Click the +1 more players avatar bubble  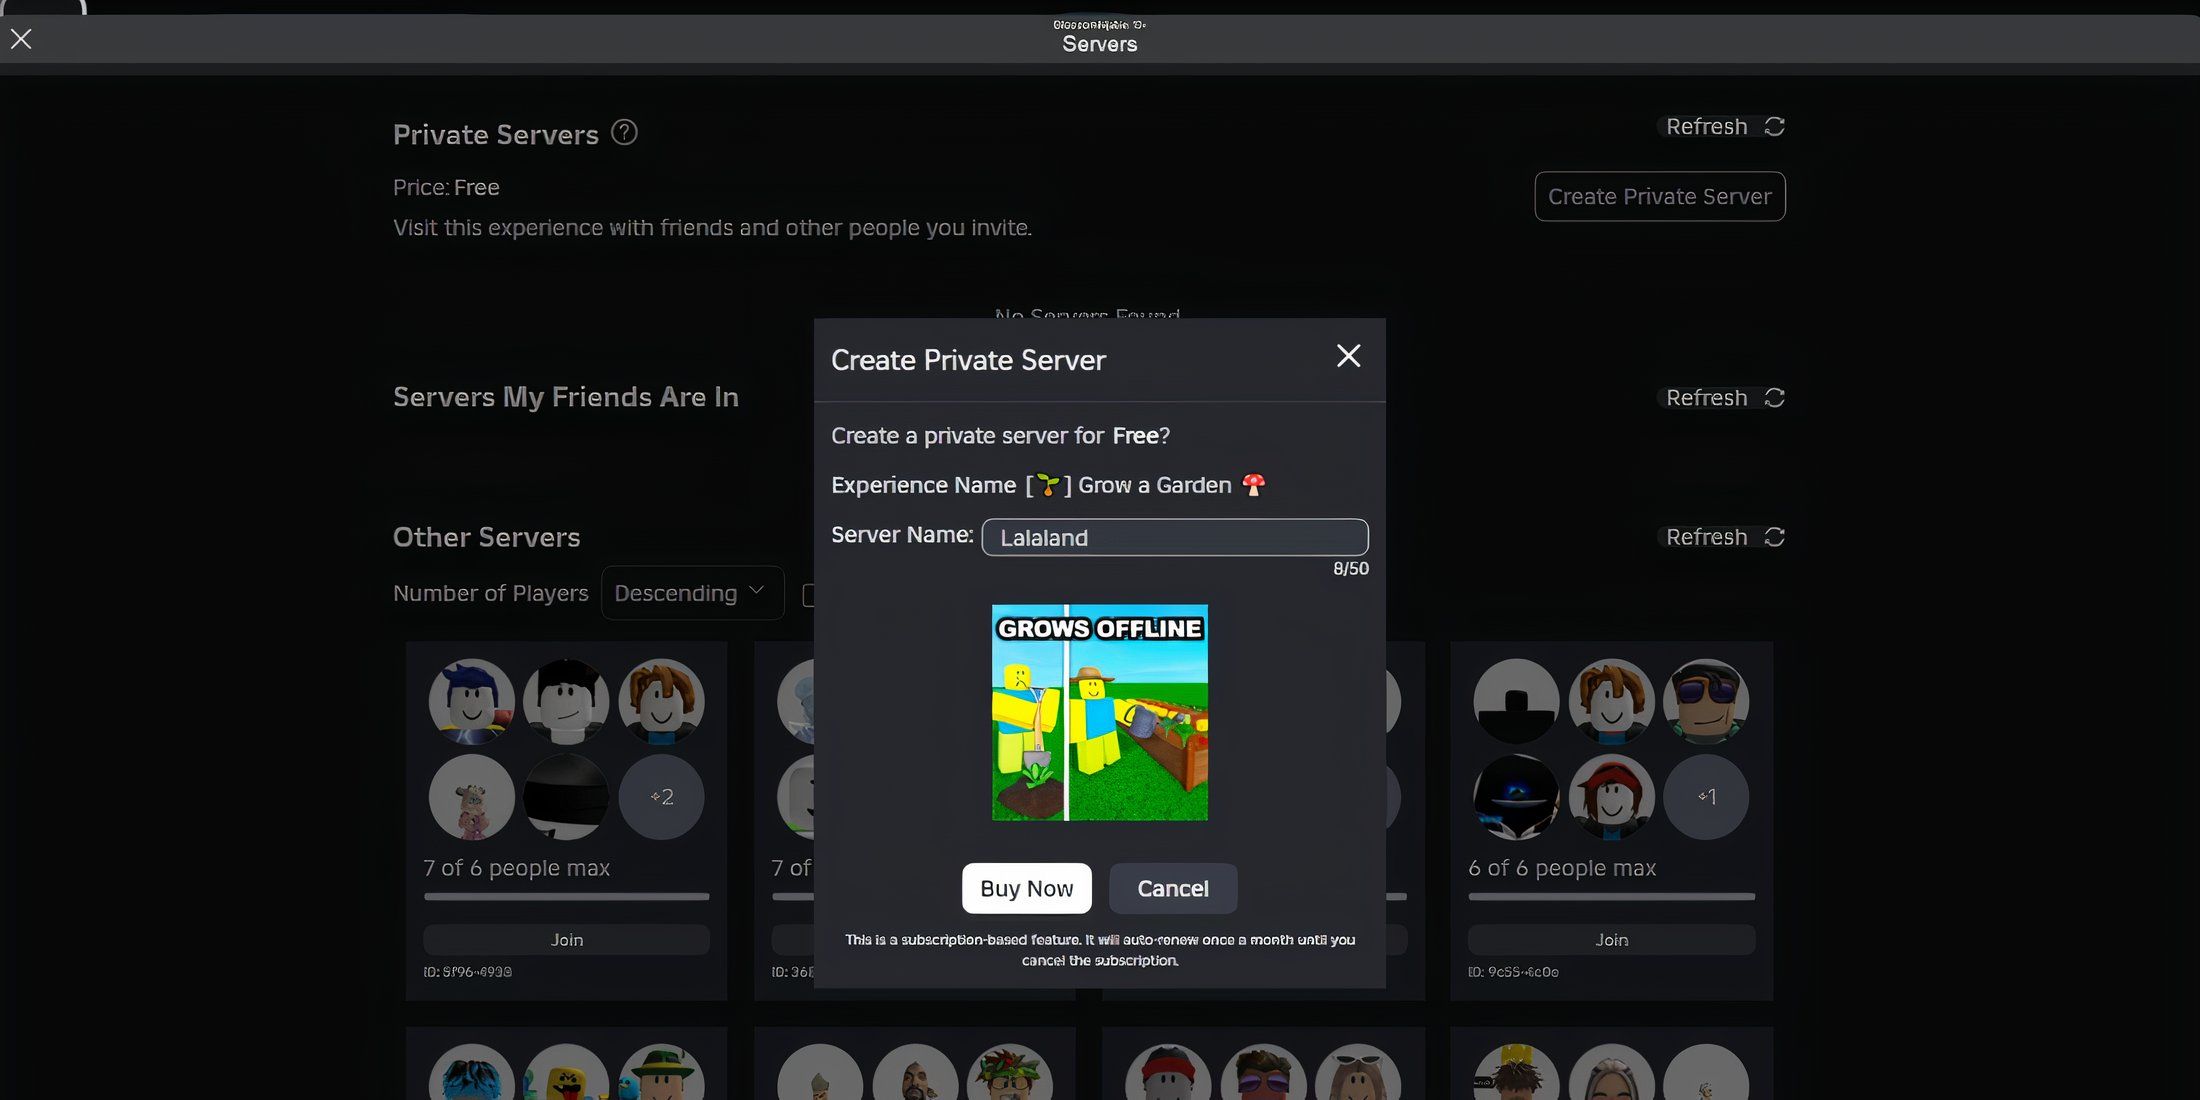(1706, 797)
